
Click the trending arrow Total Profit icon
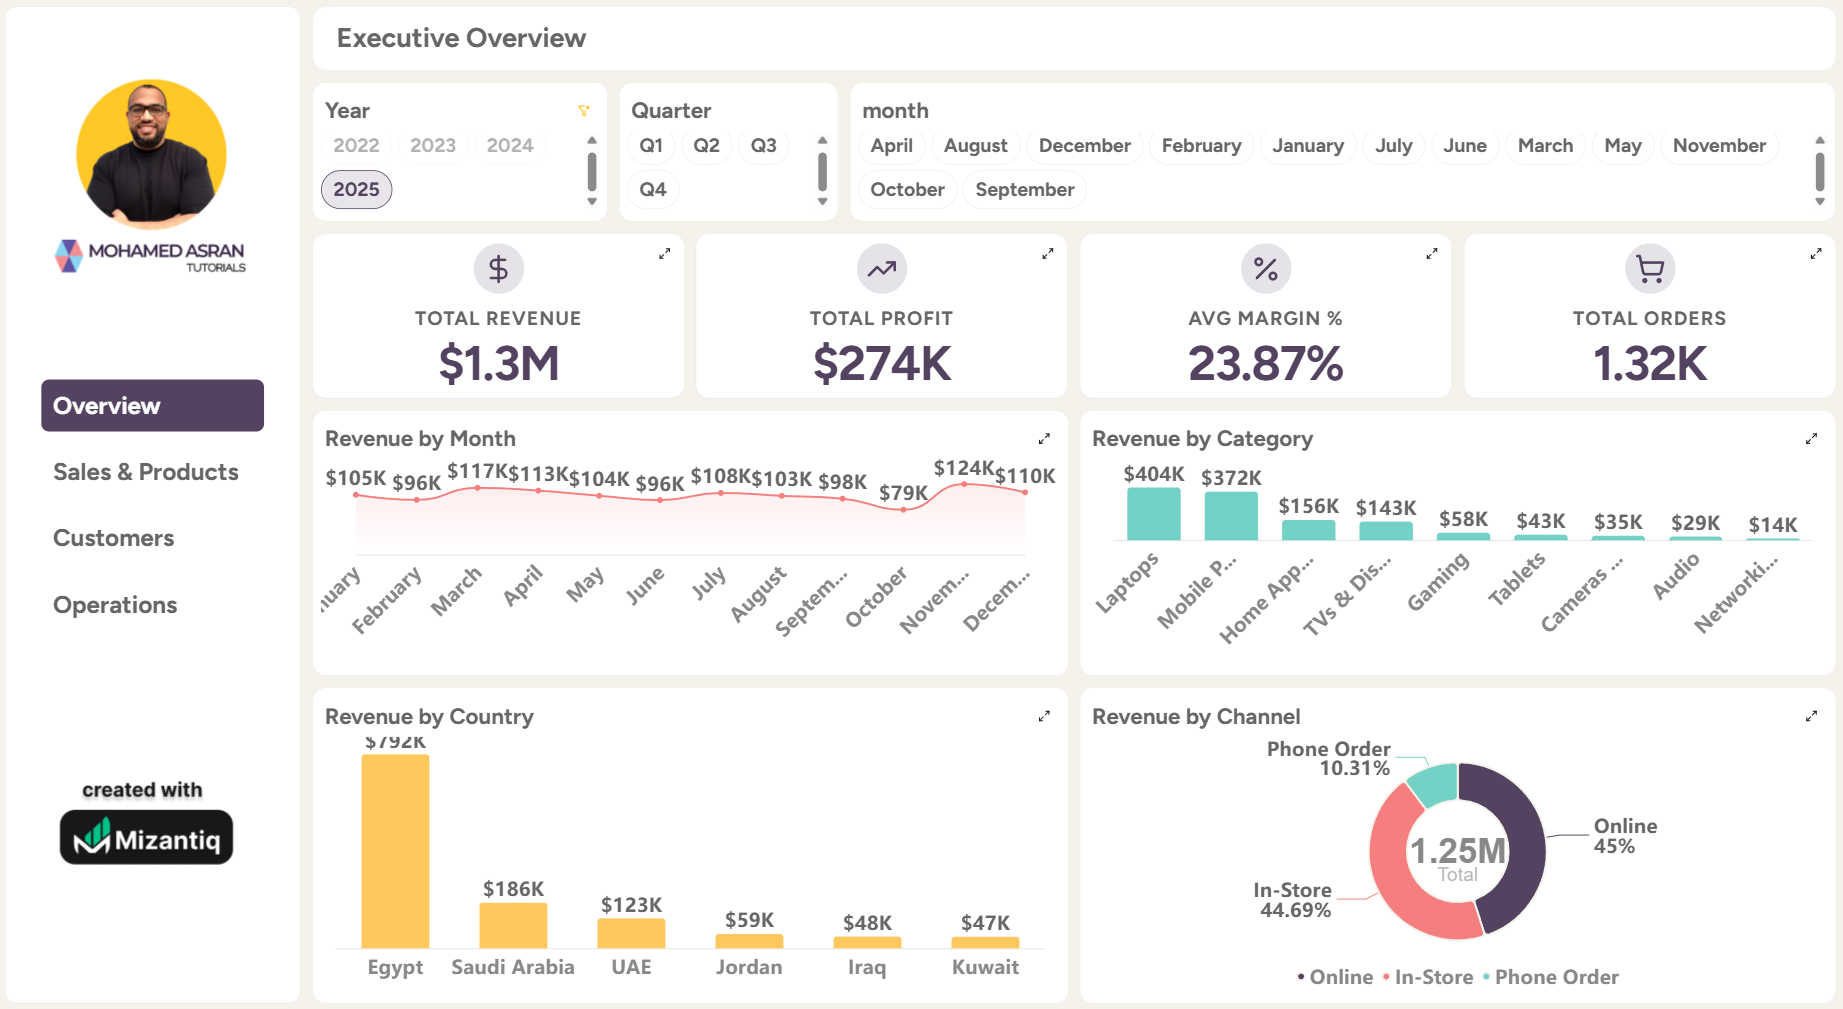pyautogui.click(x=882, y=268)
